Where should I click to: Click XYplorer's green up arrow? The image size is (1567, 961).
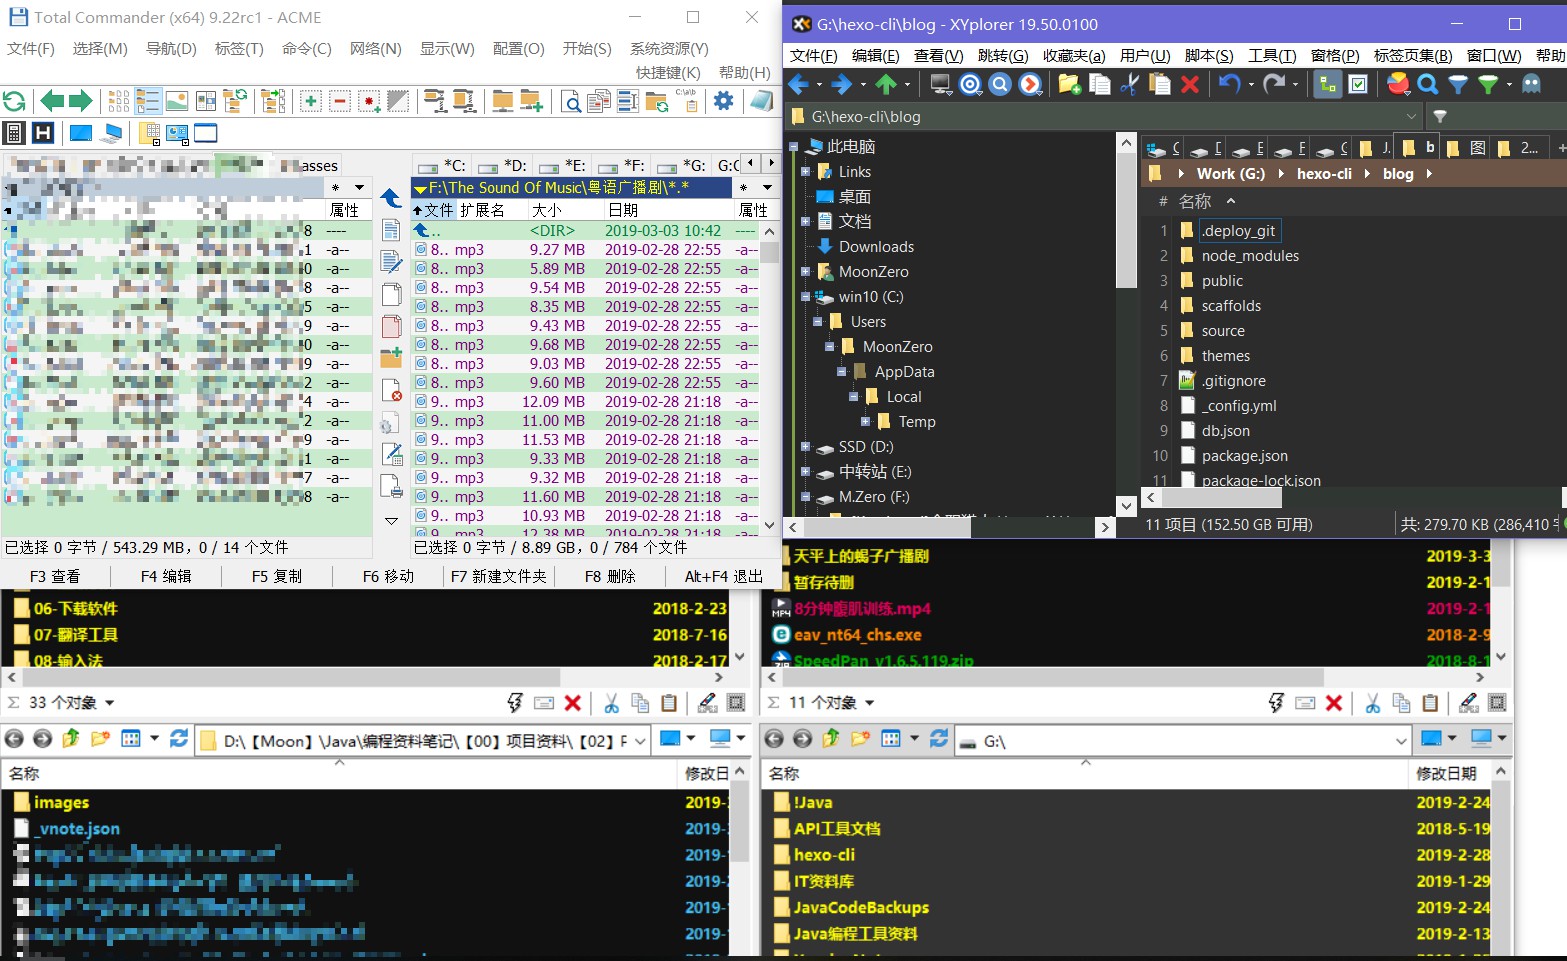886,85
